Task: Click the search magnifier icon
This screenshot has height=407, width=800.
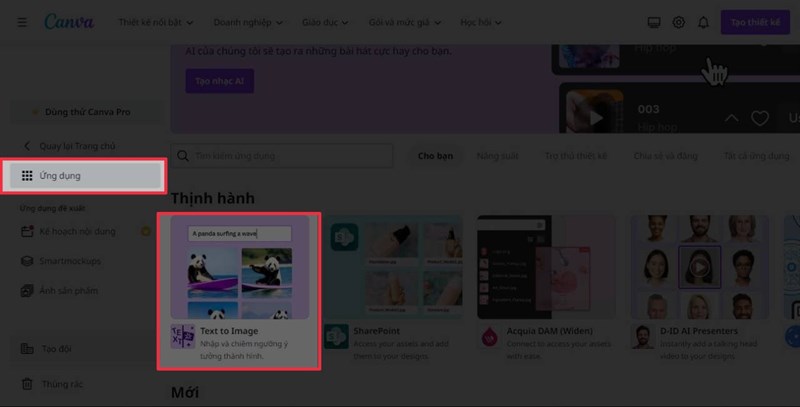Action: (x=183, y=156)
